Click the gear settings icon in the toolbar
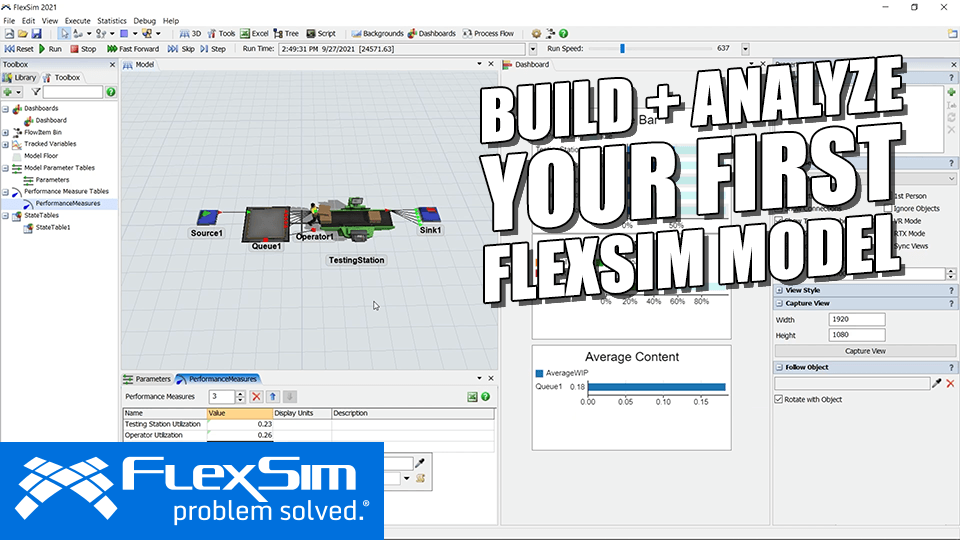The image size is (960, 540). 536,34
